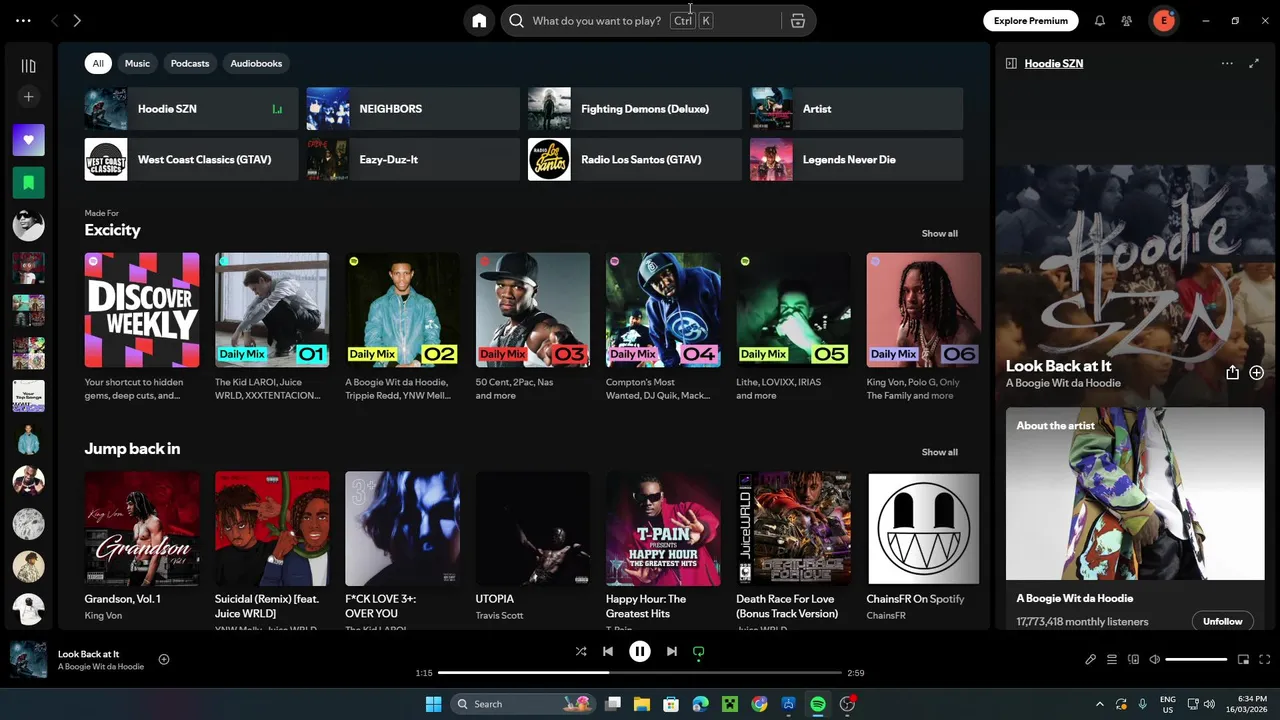Open lyrics microphone icon
Image resolution: width=1280 pixels, height=720 pixels.
[x=1091, y=659]
